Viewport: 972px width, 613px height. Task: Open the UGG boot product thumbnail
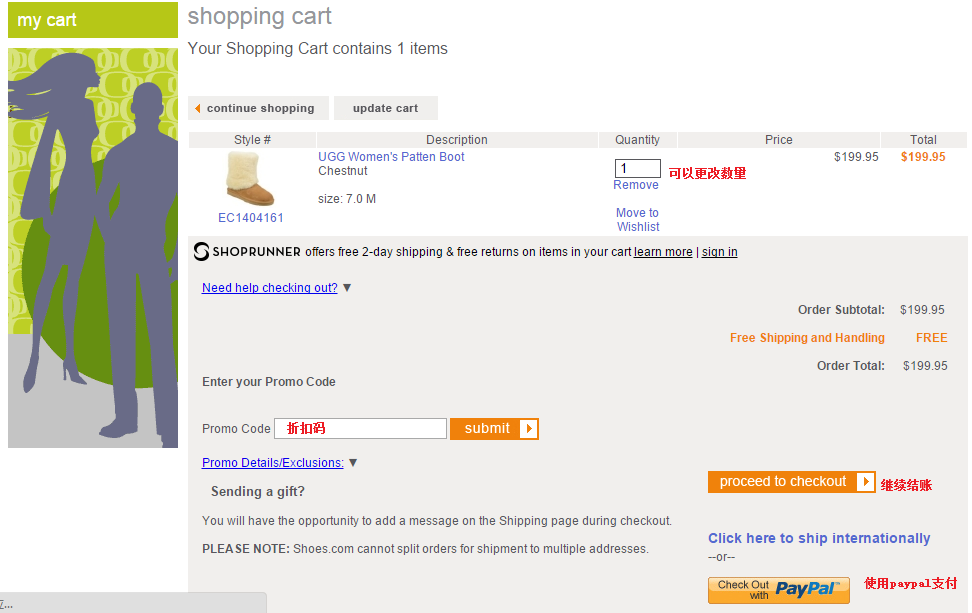pos(250,180)
